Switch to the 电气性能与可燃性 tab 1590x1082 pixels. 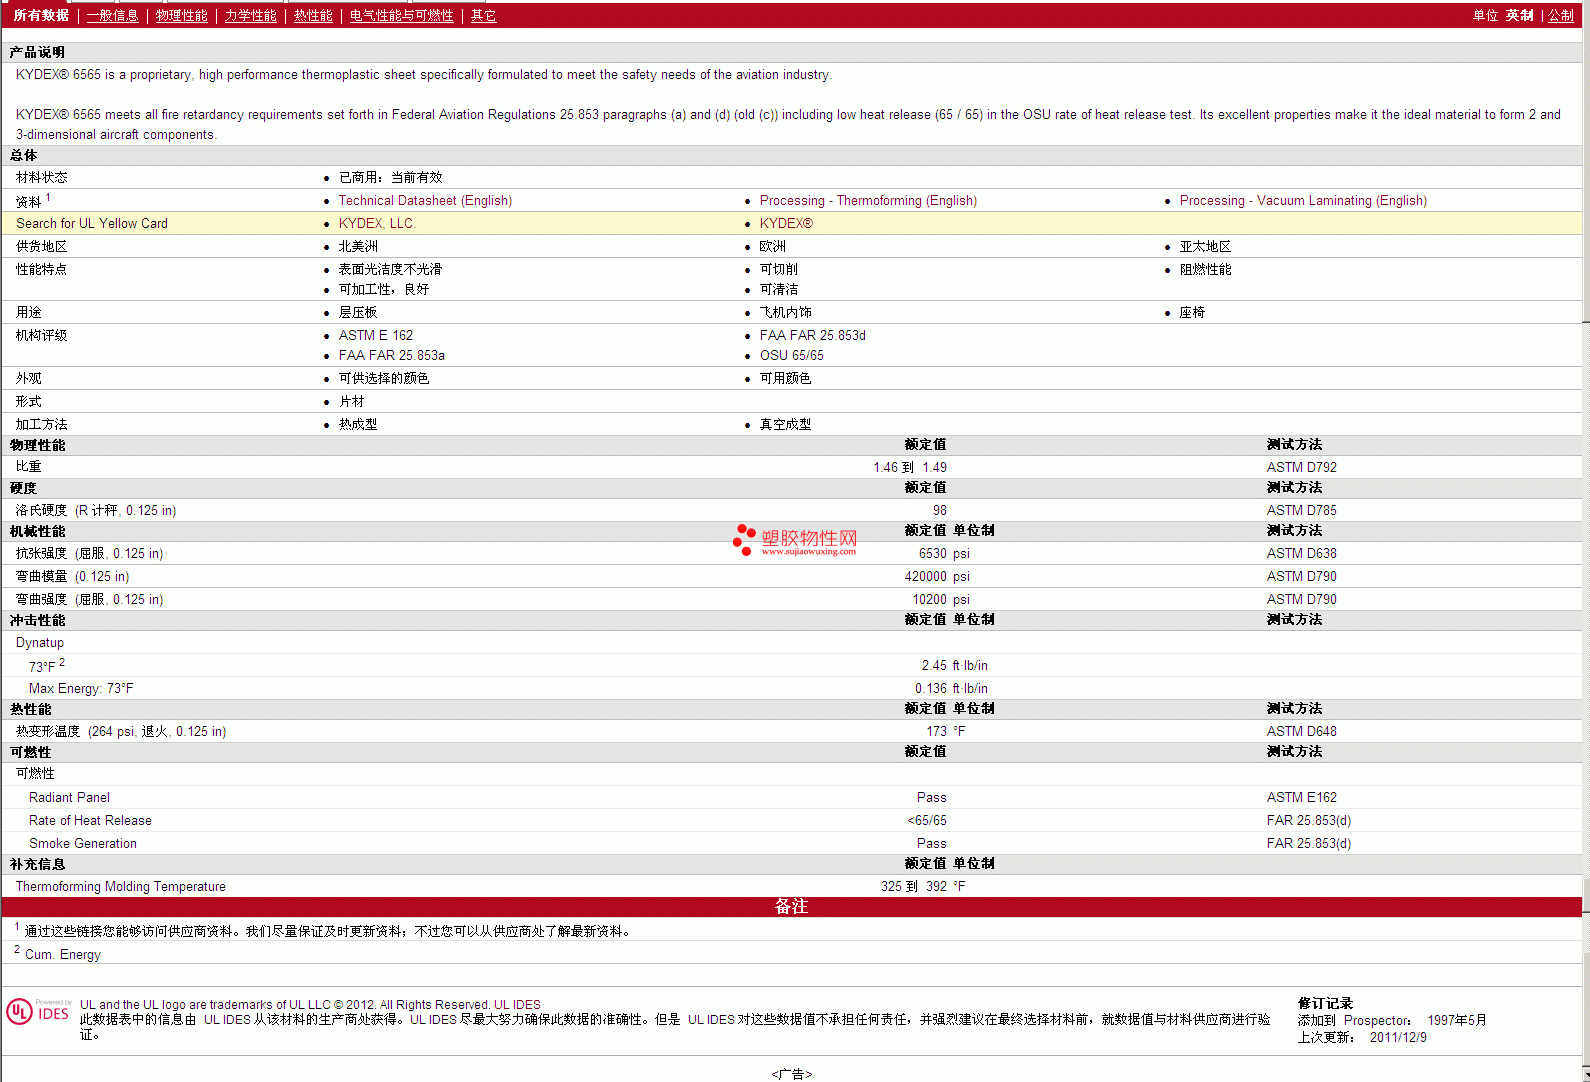point(401,16)
